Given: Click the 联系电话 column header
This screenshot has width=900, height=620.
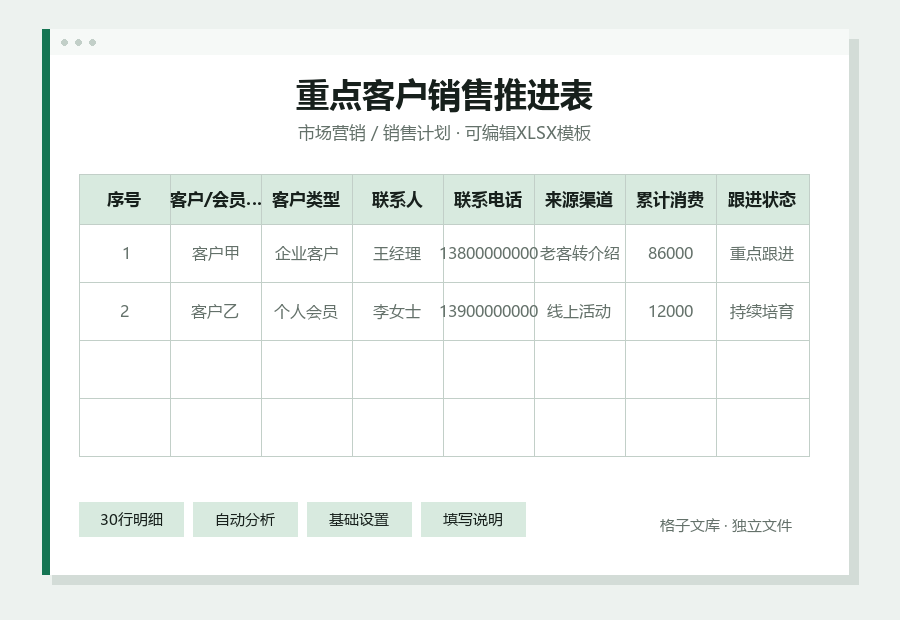Looking at the screenshot, I should [x=488, y=200].
